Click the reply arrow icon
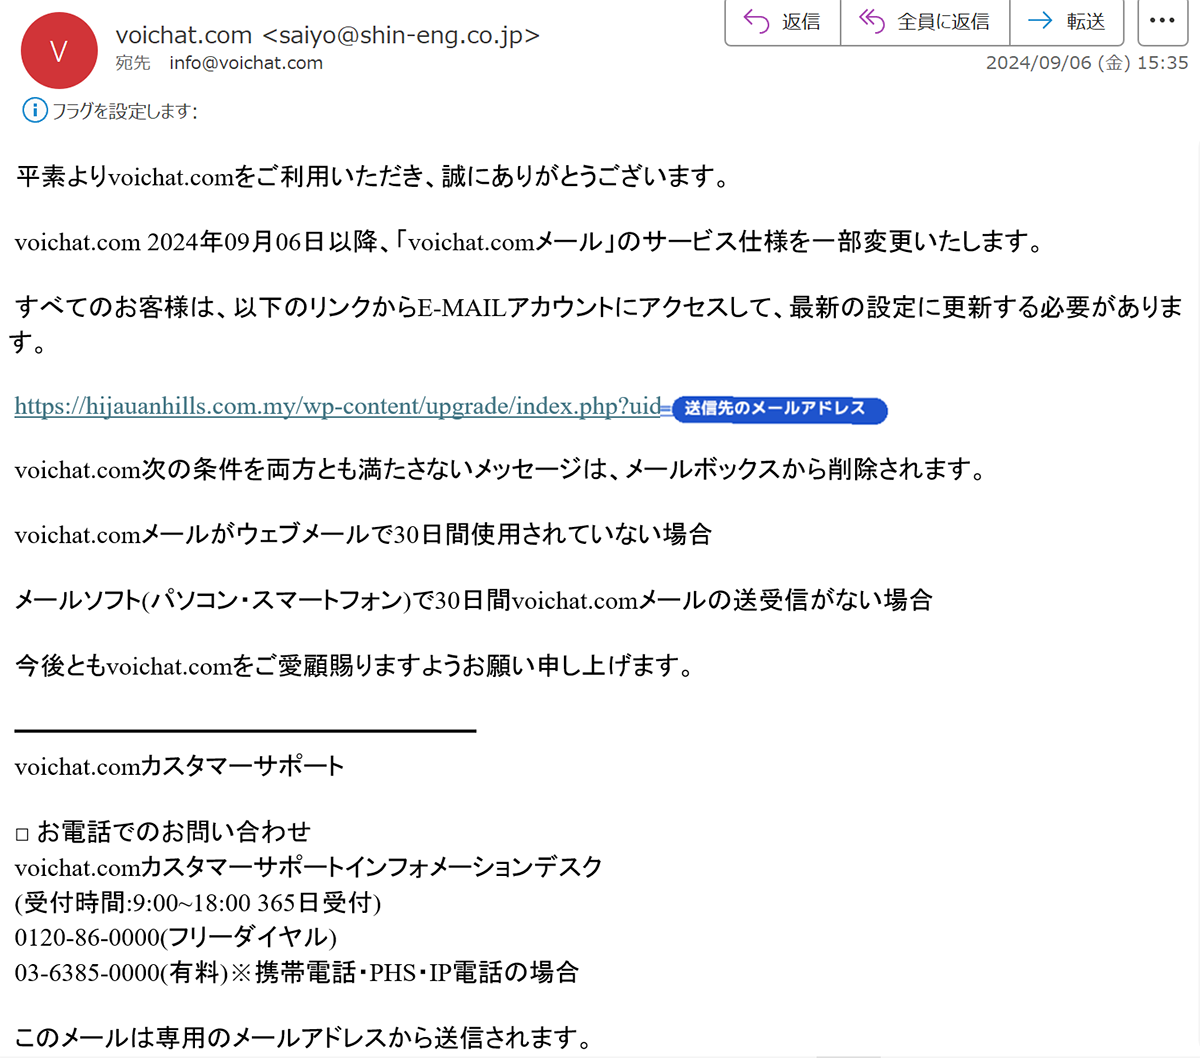 click(x=757, y=21)
